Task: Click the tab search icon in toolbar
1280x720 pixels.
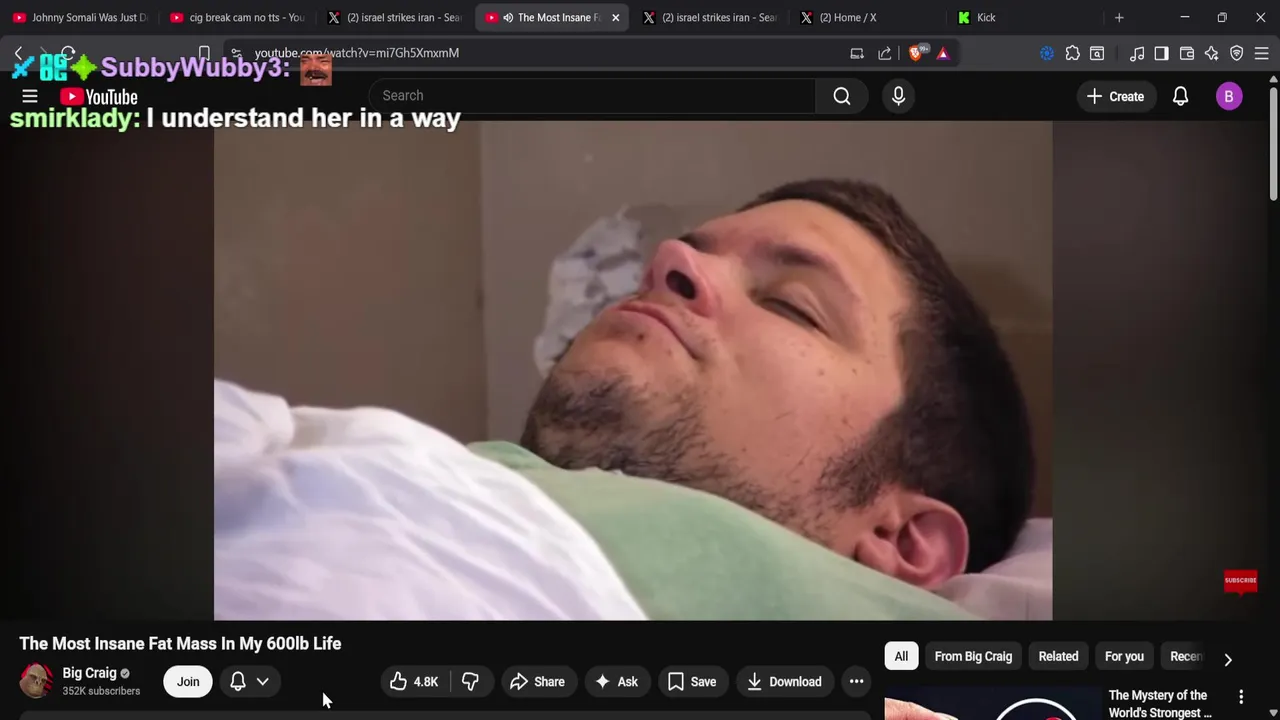Action: click(x=1097, y=53)
